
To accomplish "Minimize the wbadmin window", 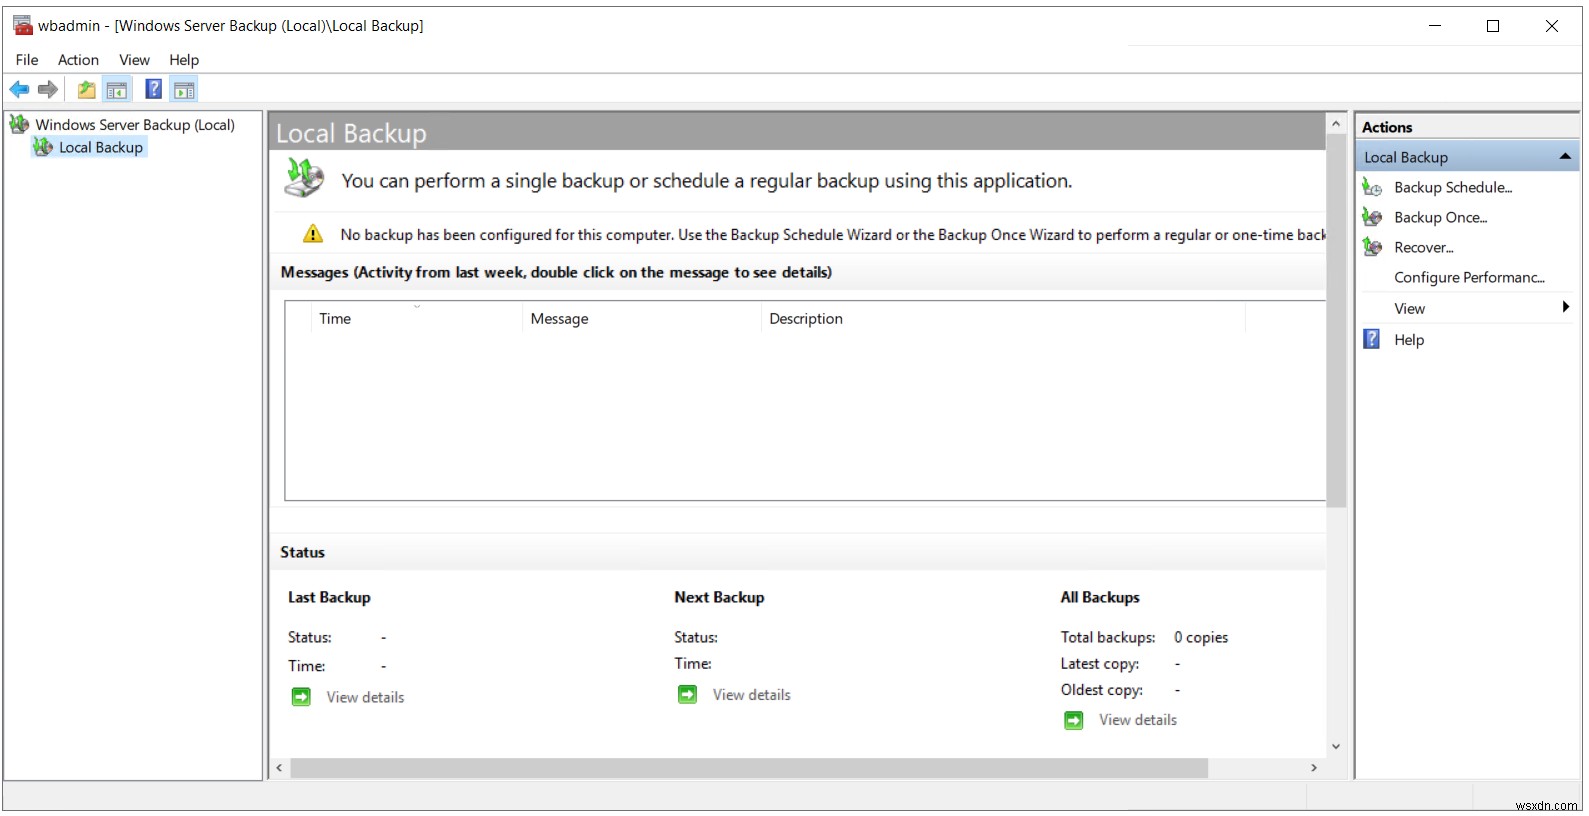I will (1435, 26).
